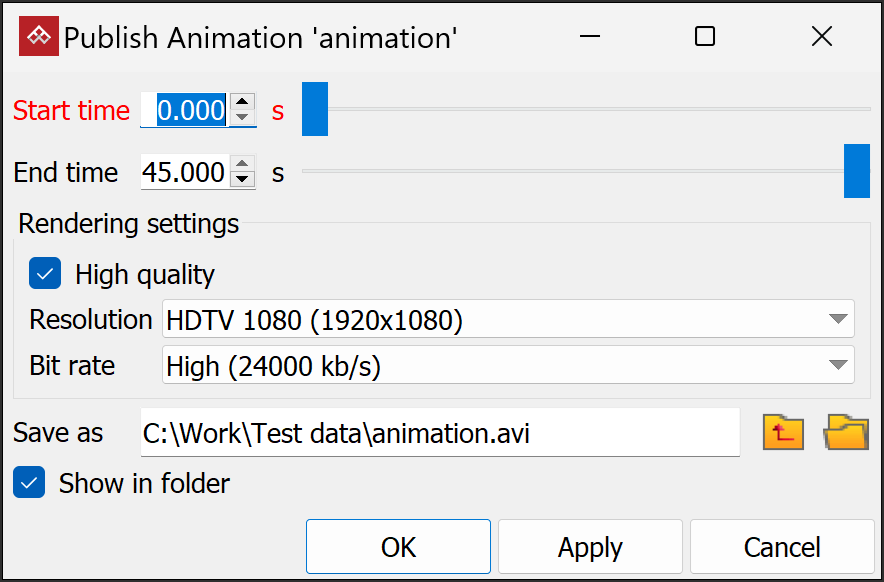Increase End time with up spinner arrow
Viewport: 884px width, 582px height.
[242, 164]
